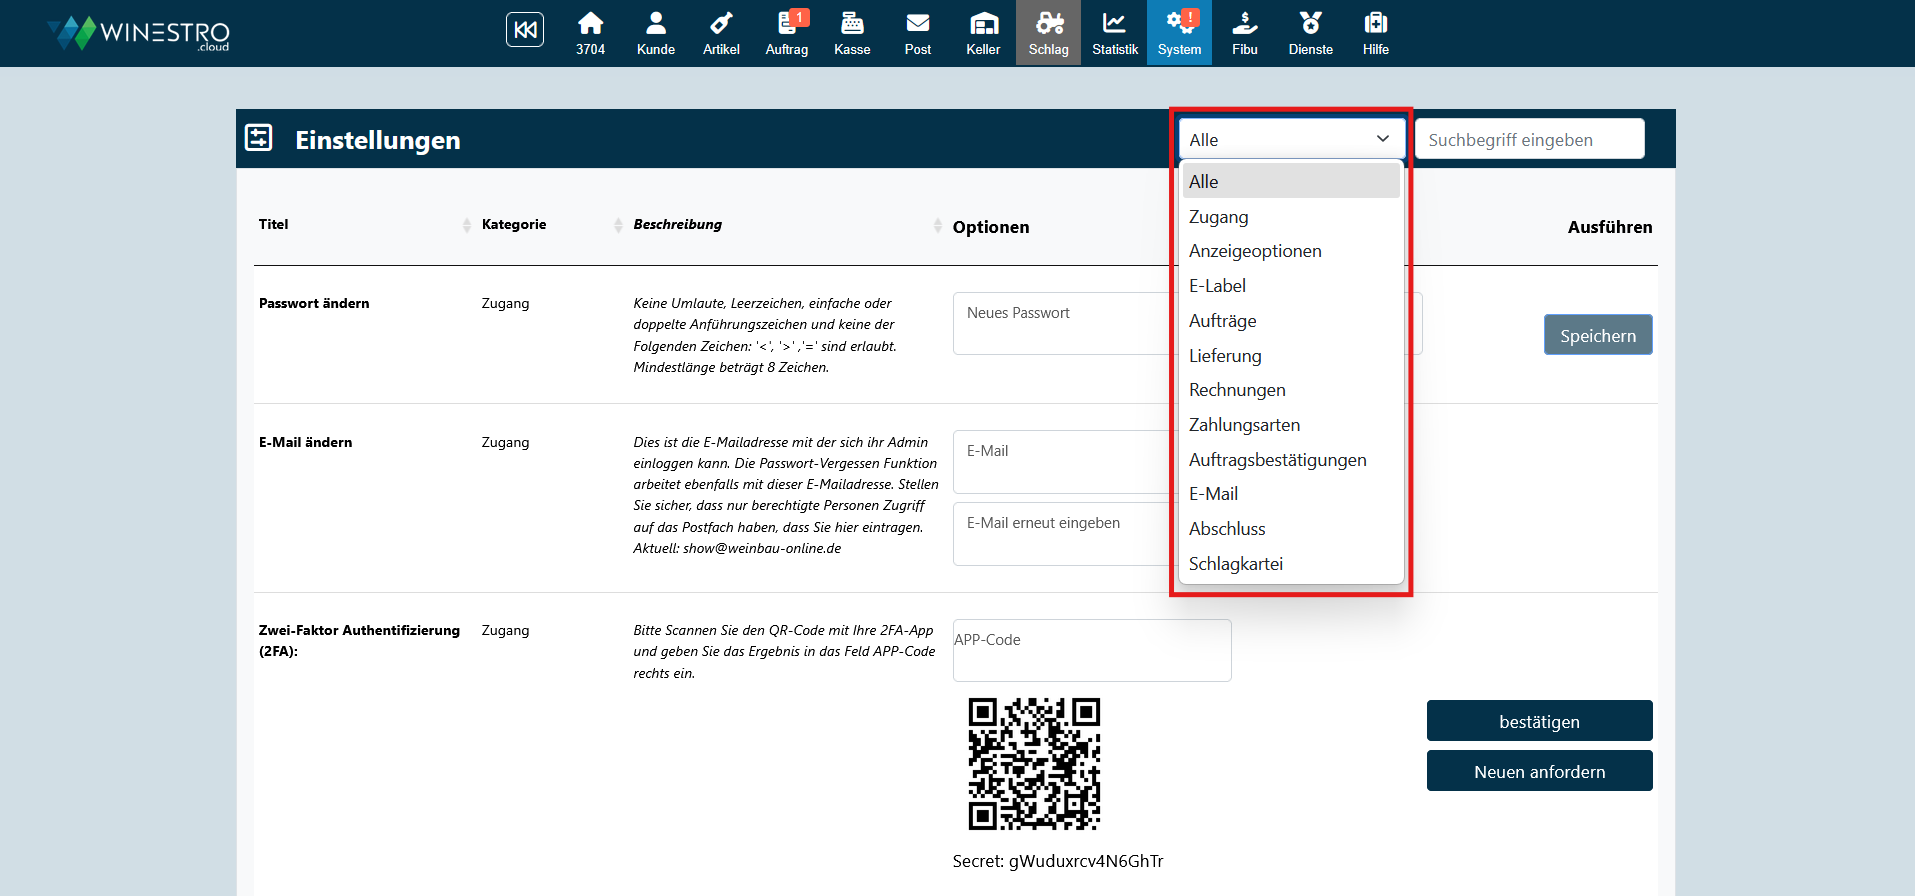Open the Hilfe first-aid icon

click(x=1375, y=33)
